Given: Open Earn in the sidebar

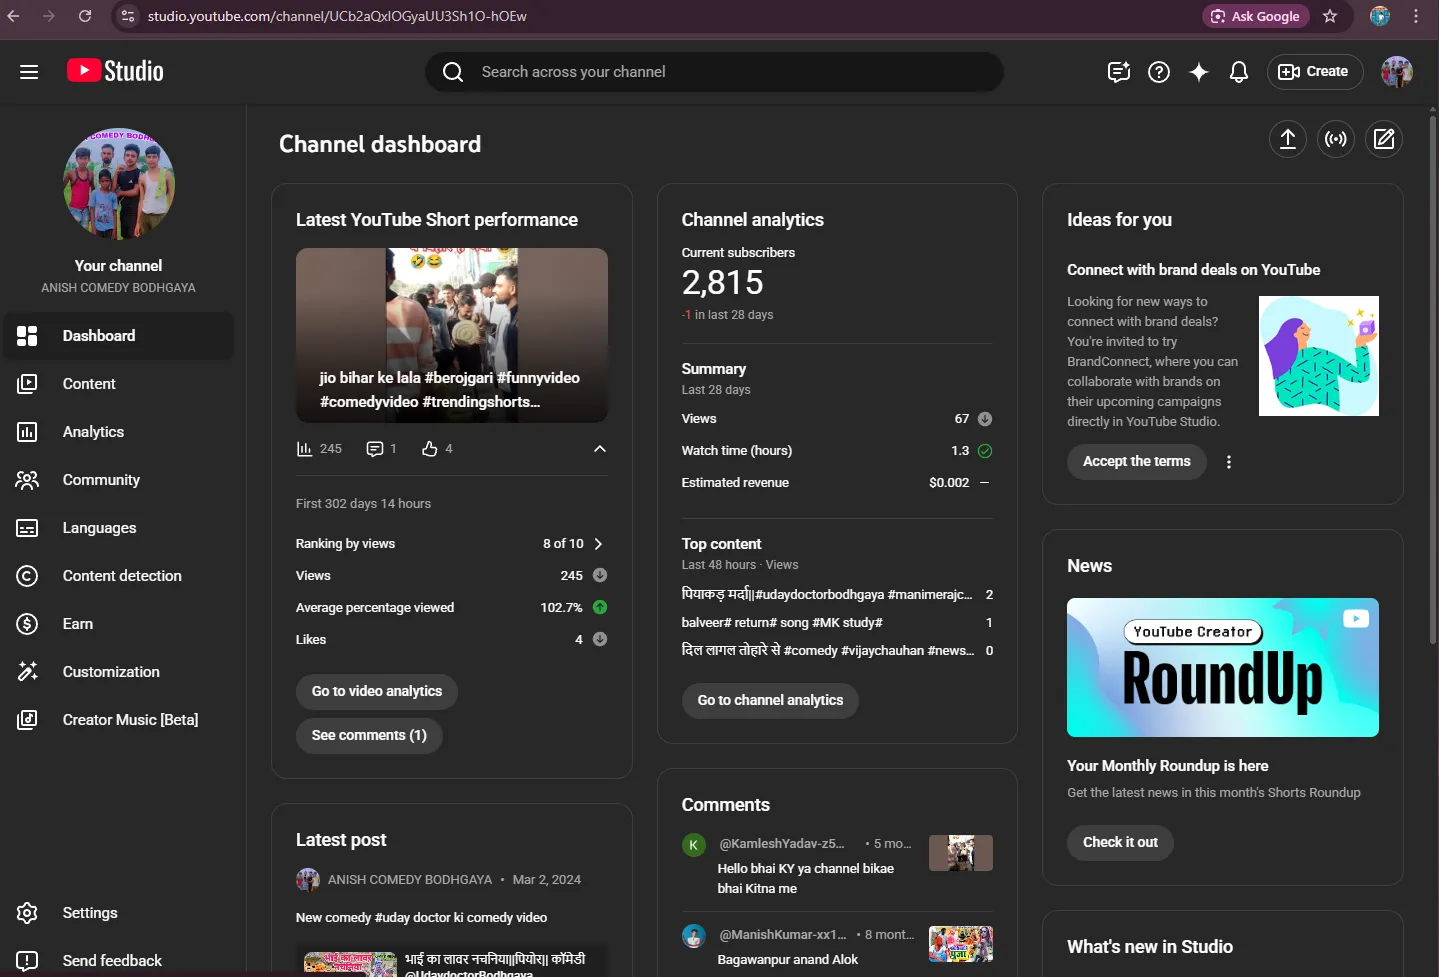Looking at the screenshot, I should click(x=119, y=624).
